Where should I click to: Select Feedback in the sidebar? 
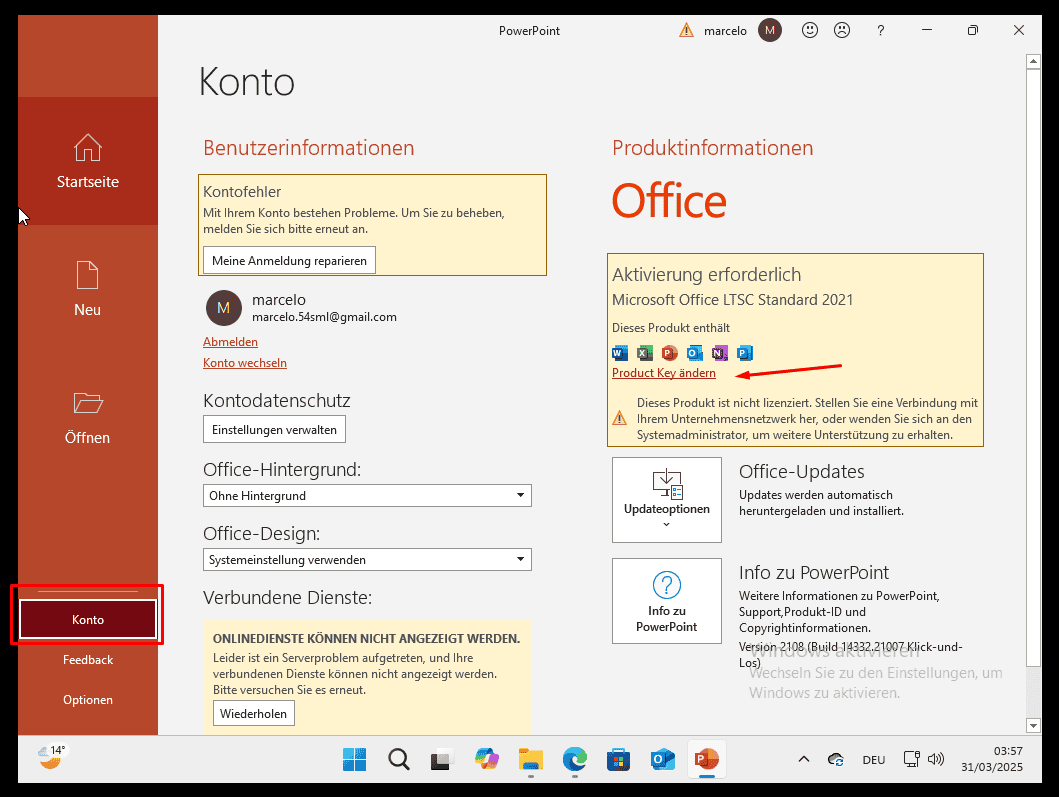point(88,660)
